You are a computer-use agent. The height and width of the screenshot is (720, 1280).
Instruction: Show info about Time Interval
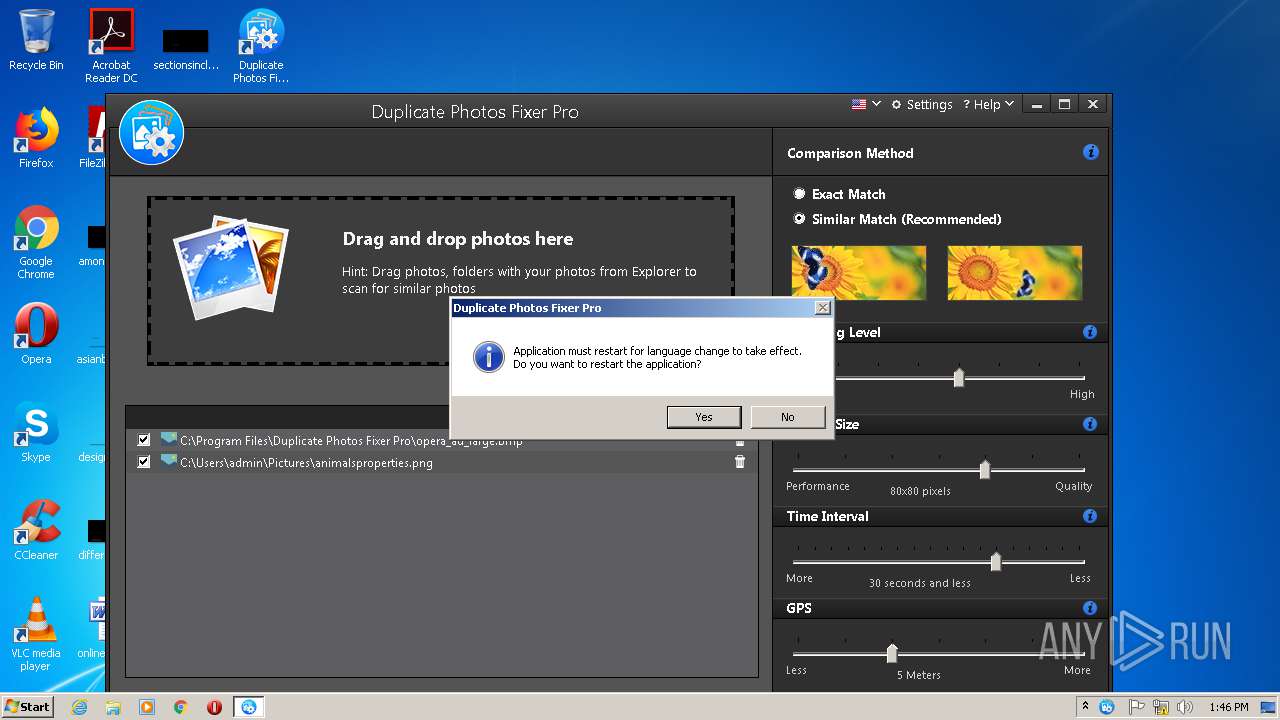click(x=1090, y=516)
